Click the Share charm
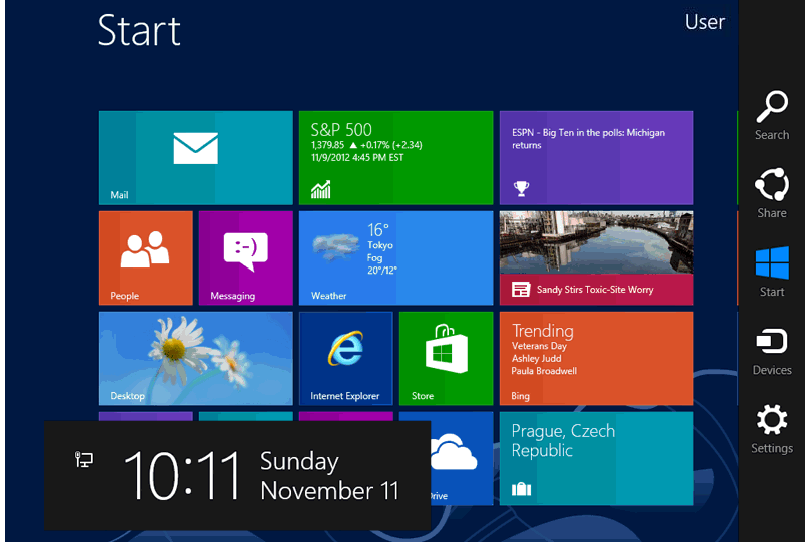Screen dimensions: 805x542 pyautogui.click(x=772, y=193)
